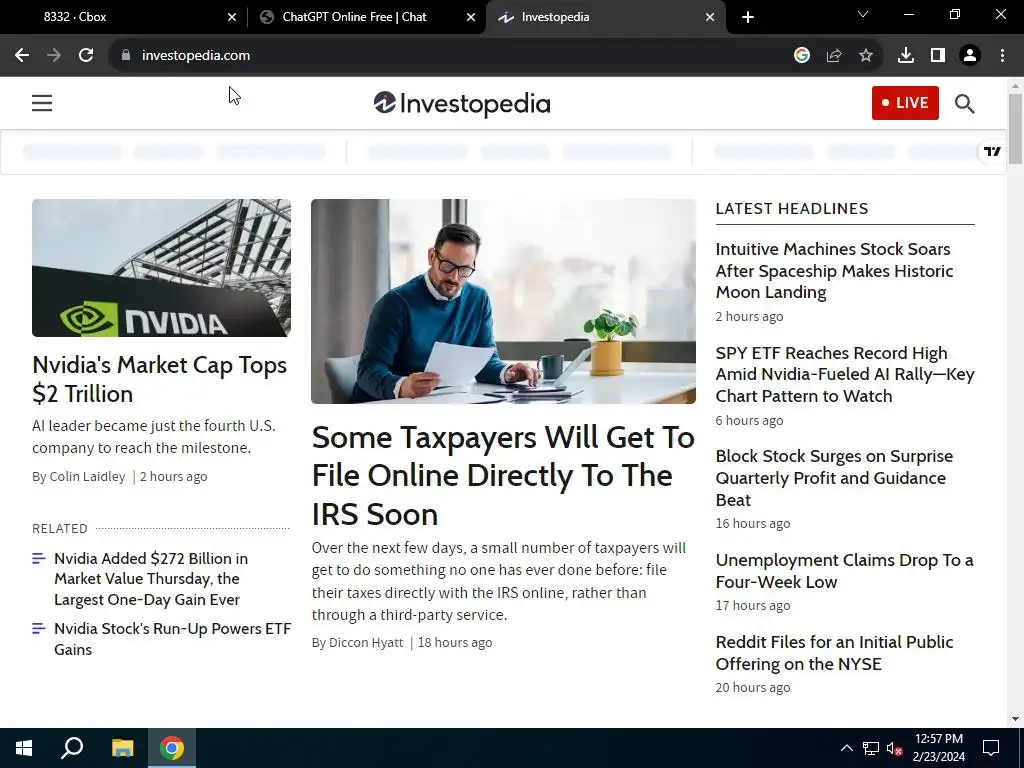Click the scrollbar up arrow
This screenshot has height=768, width=1024.
(1015, 86)
